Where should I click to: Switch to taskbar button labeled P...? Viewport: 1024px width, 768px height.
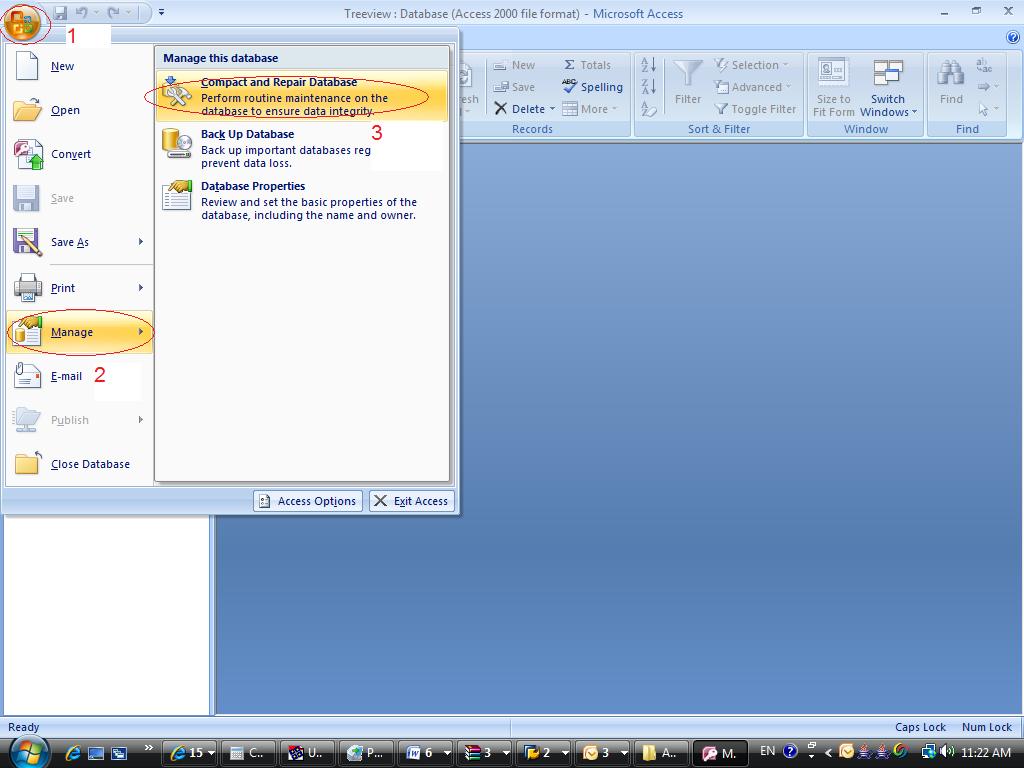click(x=366, y=753)
